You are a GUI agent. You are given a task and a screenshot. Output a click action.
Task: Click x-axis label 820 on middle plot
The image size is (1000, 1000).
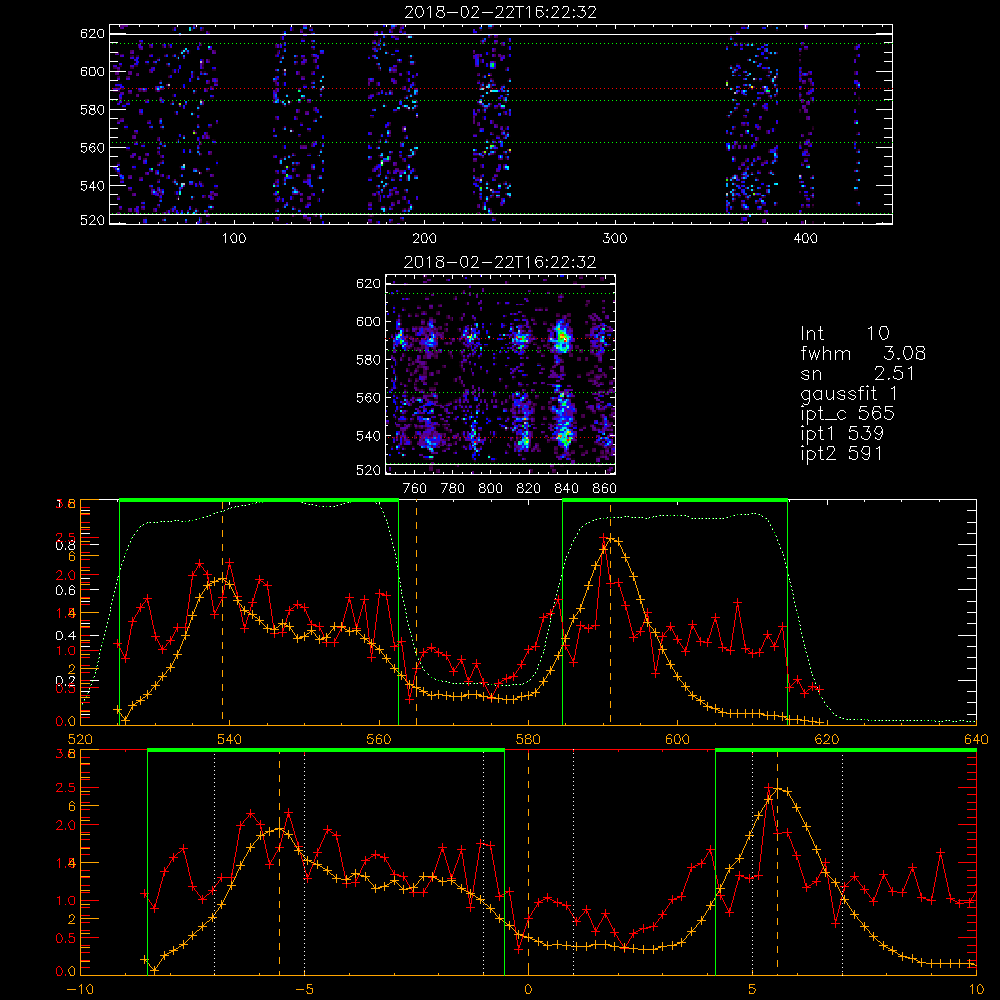coord(529,489)
